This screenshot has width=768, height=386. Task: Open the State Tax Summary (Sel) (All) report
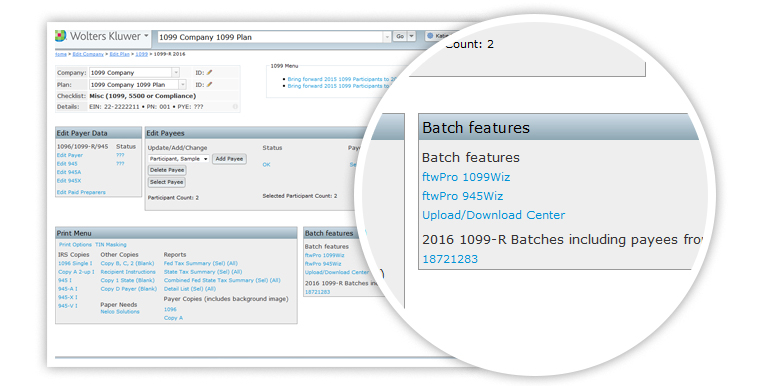[x=203, y=272]
